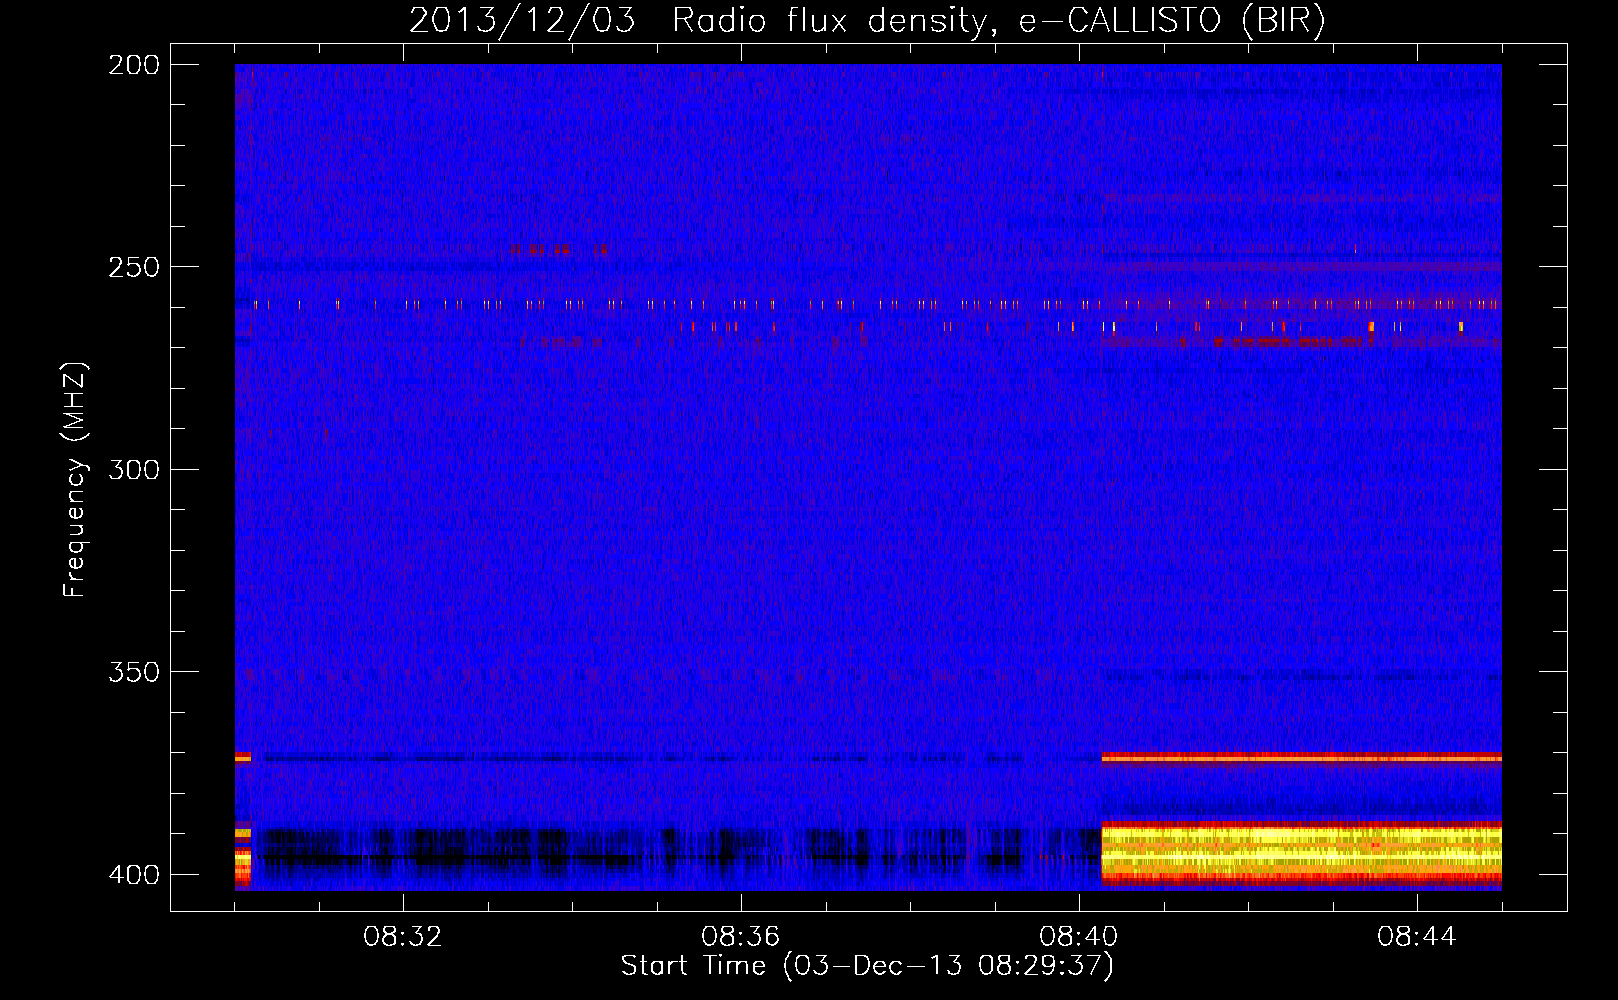1618x1000 pixels.
Task: Click the 08:44 time tick label
Action: click(x=1417, y=937)
